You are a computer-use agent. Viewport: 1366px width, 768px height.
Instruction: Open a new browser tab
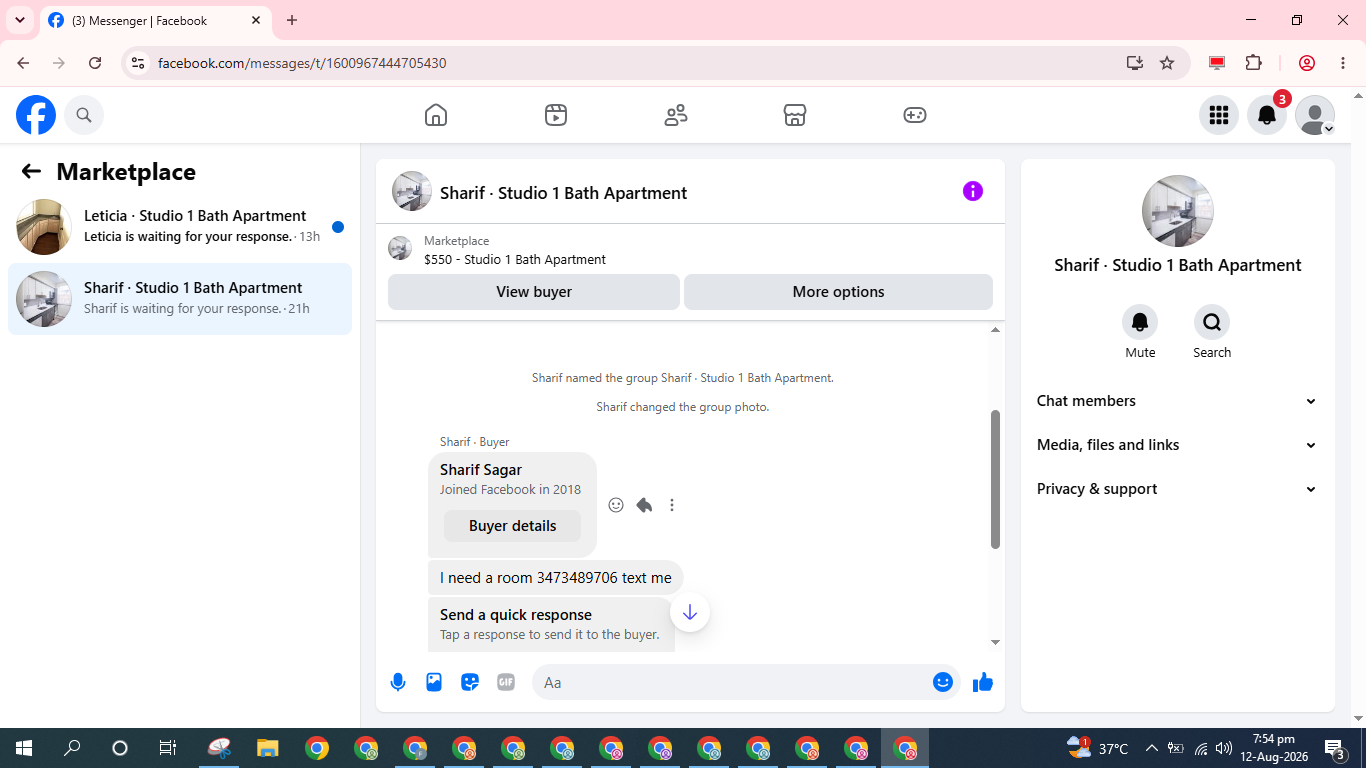292,20
